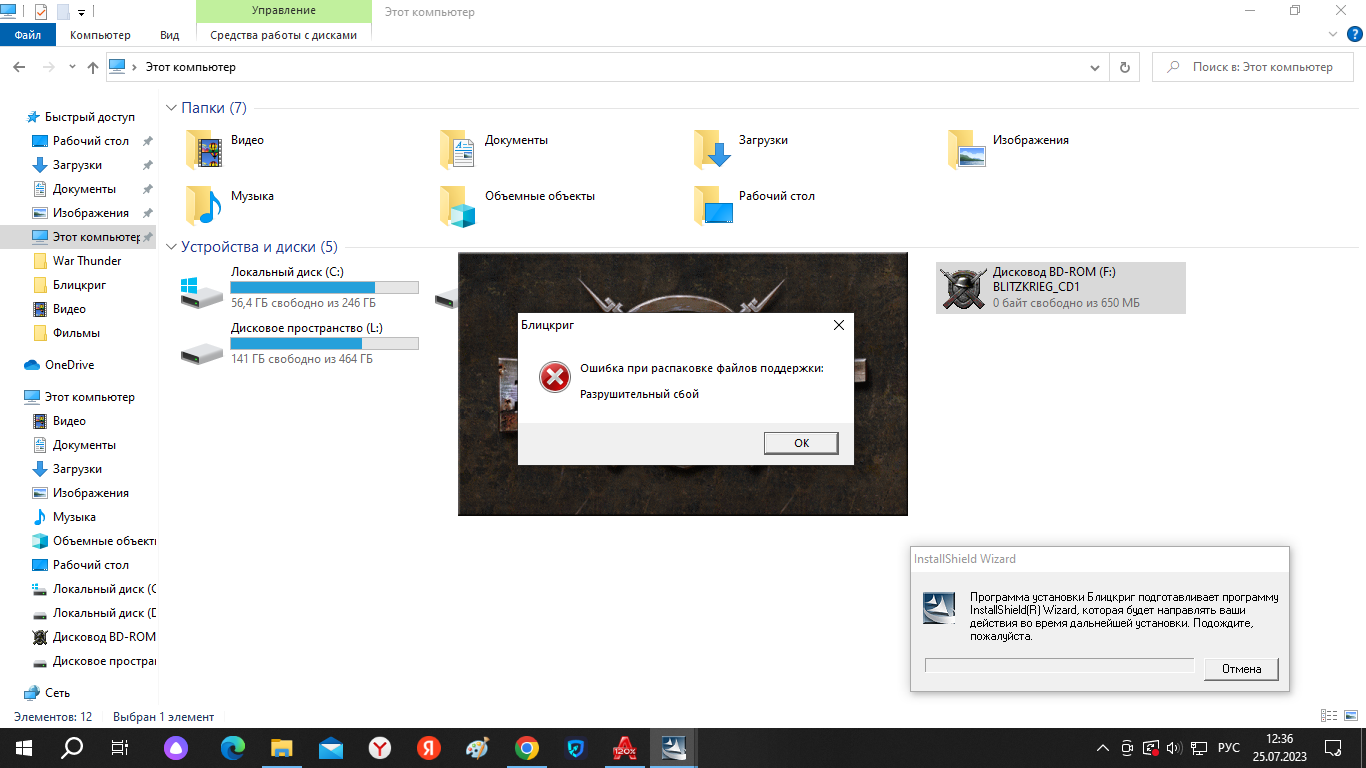Viewport: 1366px width, 768px height.
Task: Open Блицкриг folder in Quick access
Action: (x=79, y=285)
